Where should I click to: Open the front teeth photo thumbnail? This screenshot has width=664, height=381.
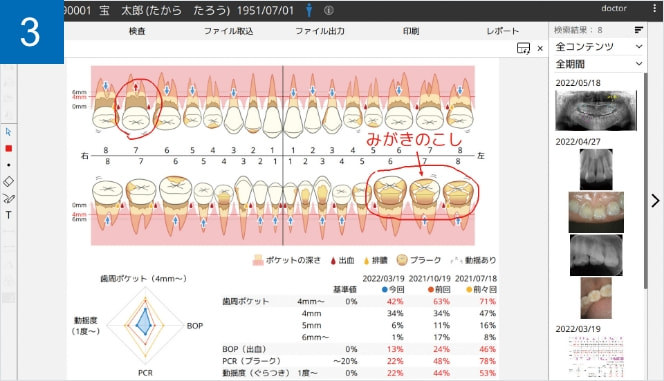[596, 212]
